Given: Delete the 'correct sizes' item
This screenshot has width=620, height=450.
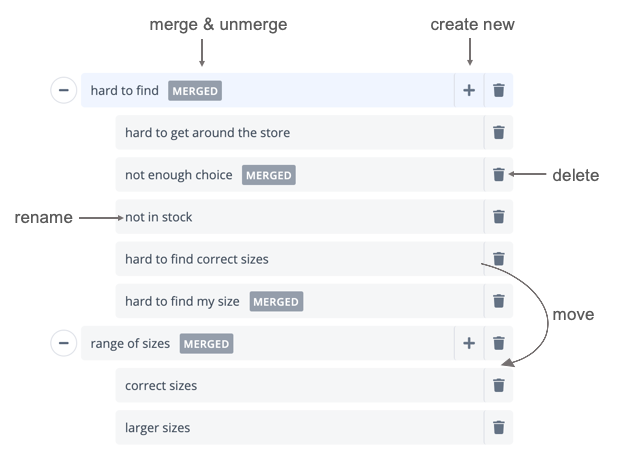Looking at the screenshot, I should 499,386.
